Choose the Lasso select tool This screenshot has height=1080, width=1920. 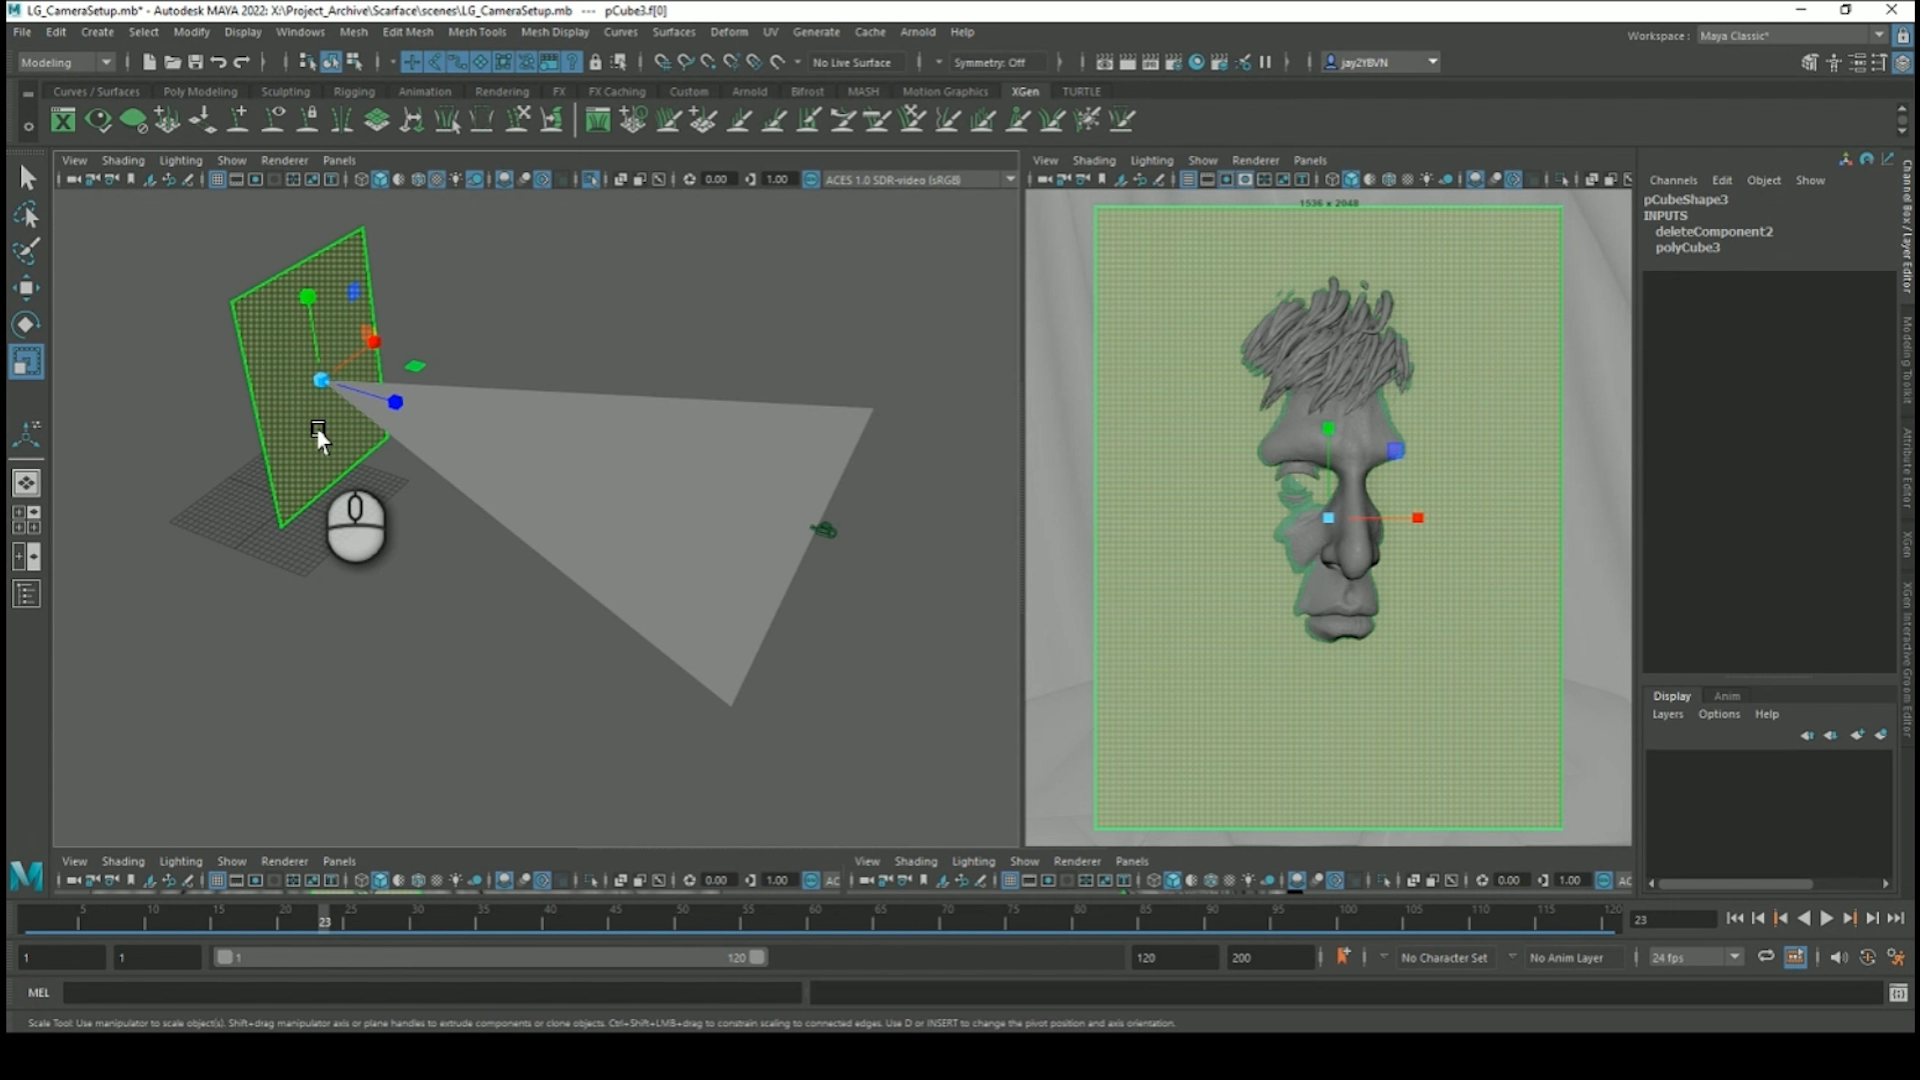coord(26,215)
